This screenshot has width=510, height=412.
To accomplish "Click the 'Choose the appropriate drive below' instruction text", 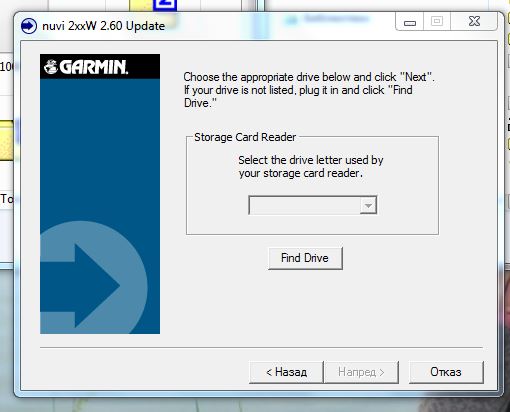I will pos(309,90).
